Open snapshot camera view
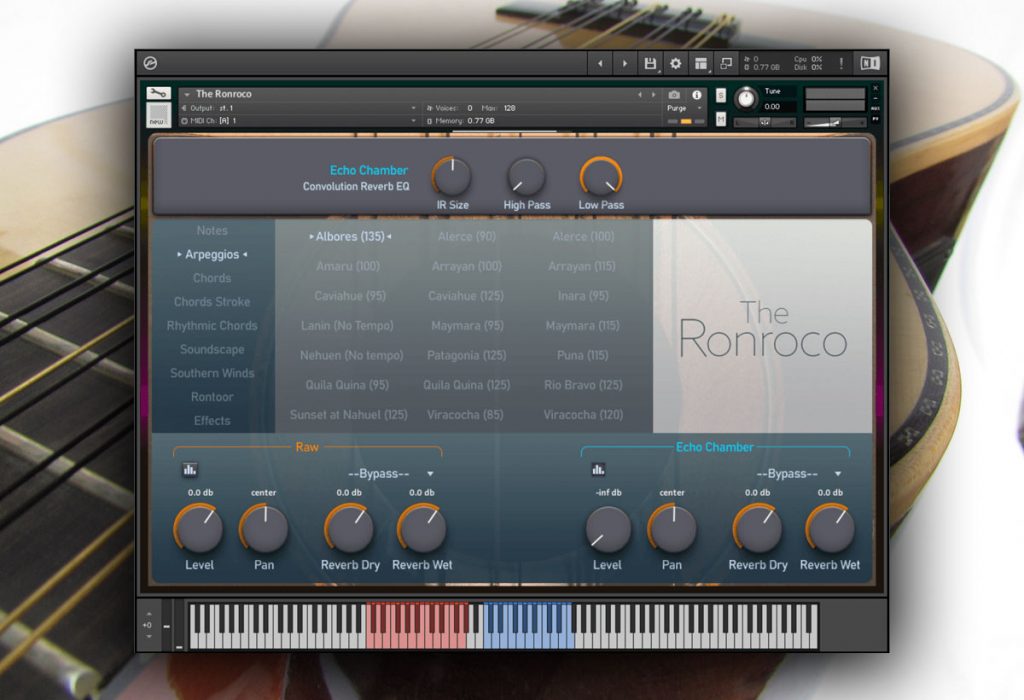Screen dimensions: 1024x700 point(674,95)
